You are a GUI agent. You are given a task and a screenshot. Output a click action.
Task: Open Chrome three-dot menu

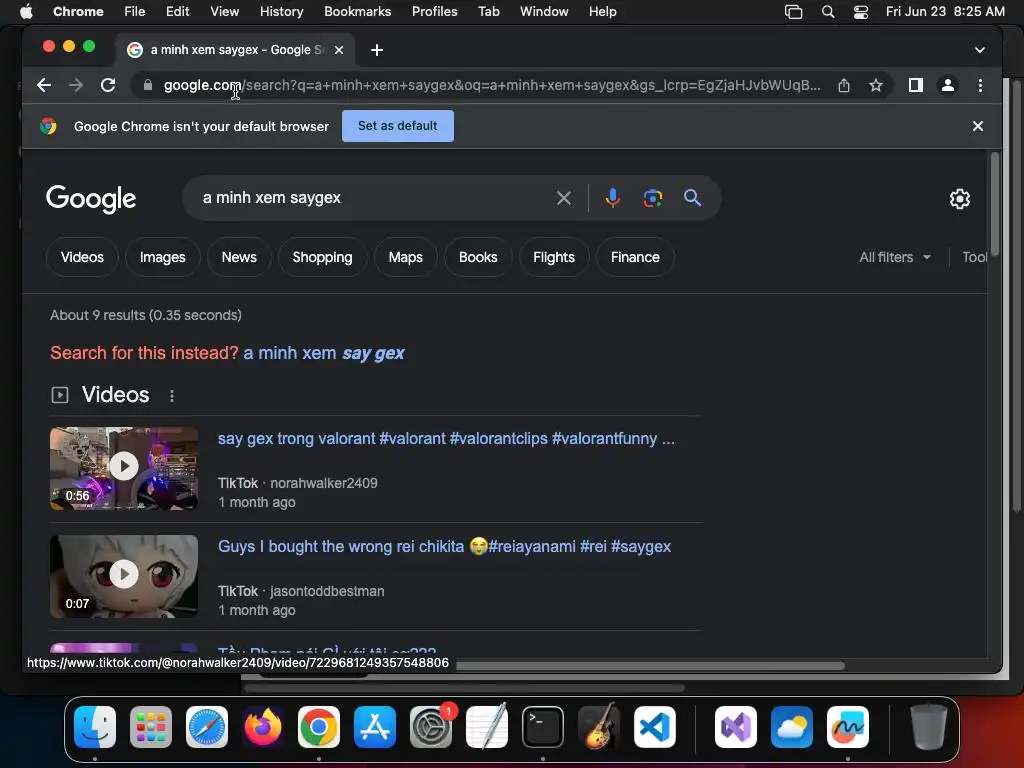[980, 85]
